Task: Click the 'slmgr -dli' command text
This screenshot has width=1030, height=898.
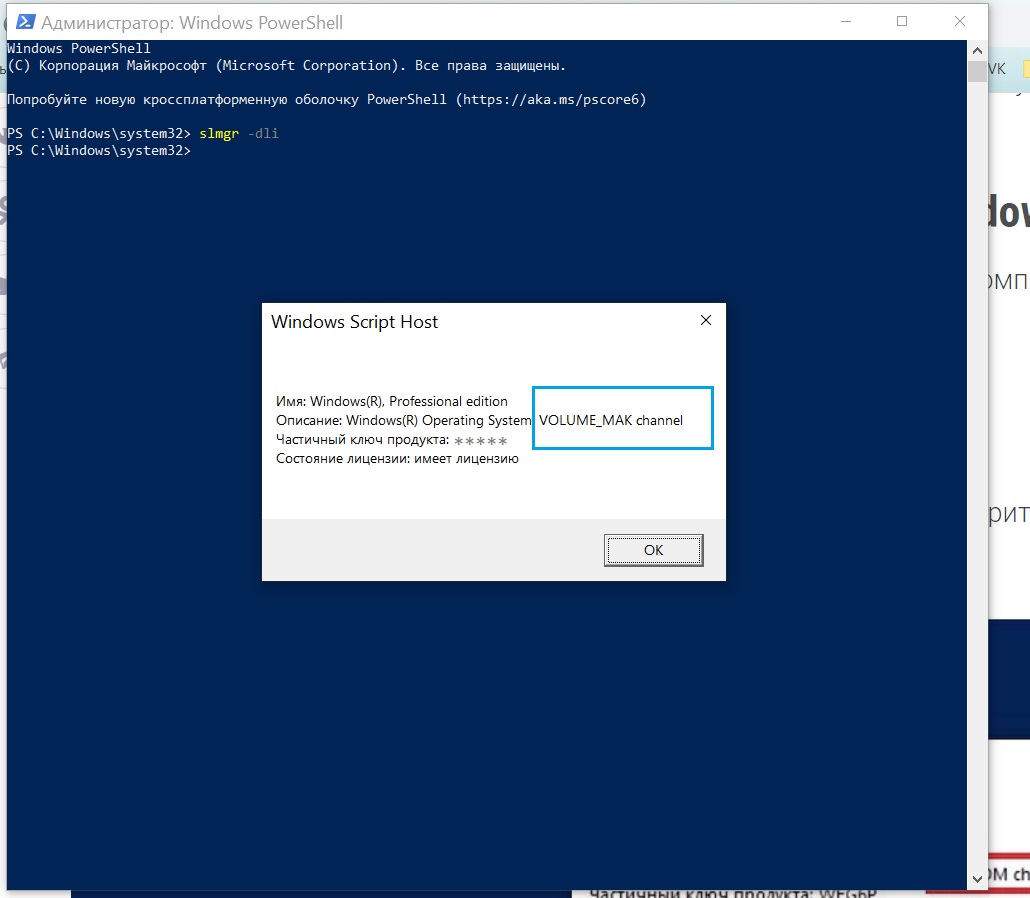Action: point(239,133)
